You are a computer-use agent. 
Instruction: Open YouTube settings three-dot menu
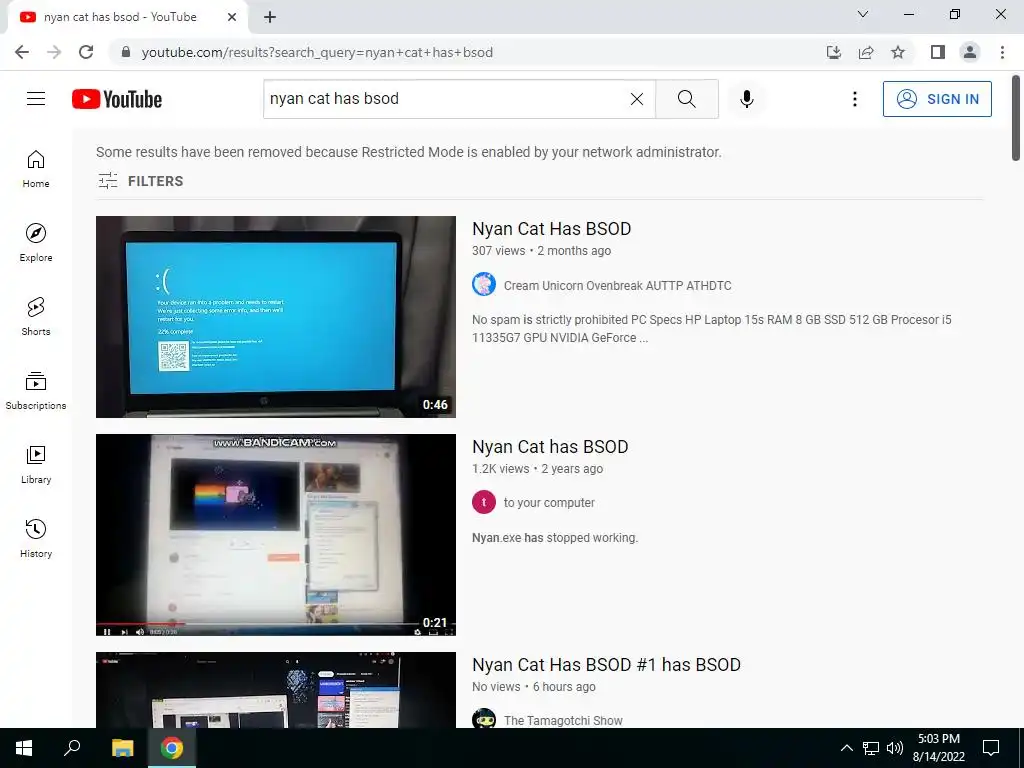tap(854, 99)
